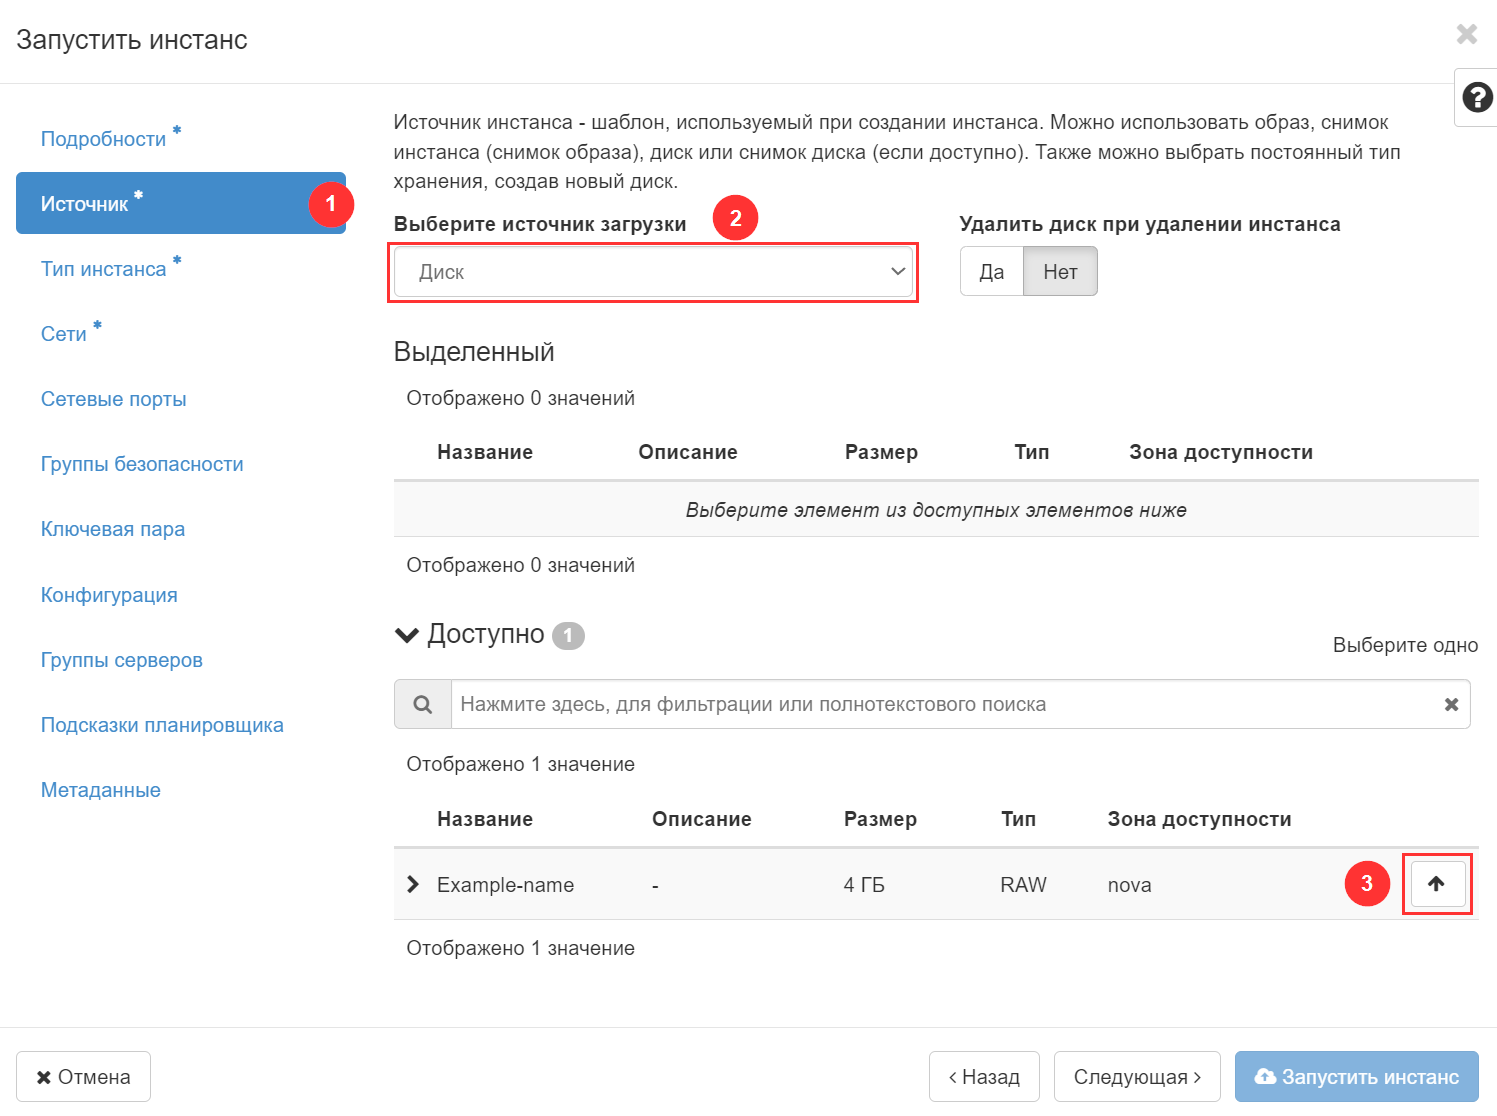This screenshot has width=1497, height=1116.
Task: Go to the Сети tab
Action: click(63, 334)
